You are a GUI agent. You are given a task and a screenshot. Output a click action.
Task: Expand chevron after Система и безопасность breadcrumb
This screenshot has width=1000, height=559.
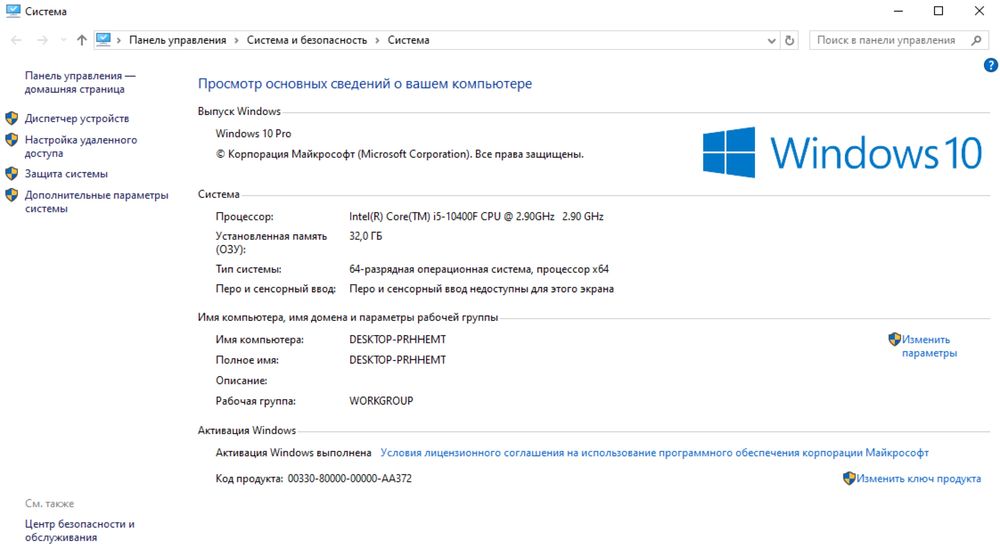(377, 41)
